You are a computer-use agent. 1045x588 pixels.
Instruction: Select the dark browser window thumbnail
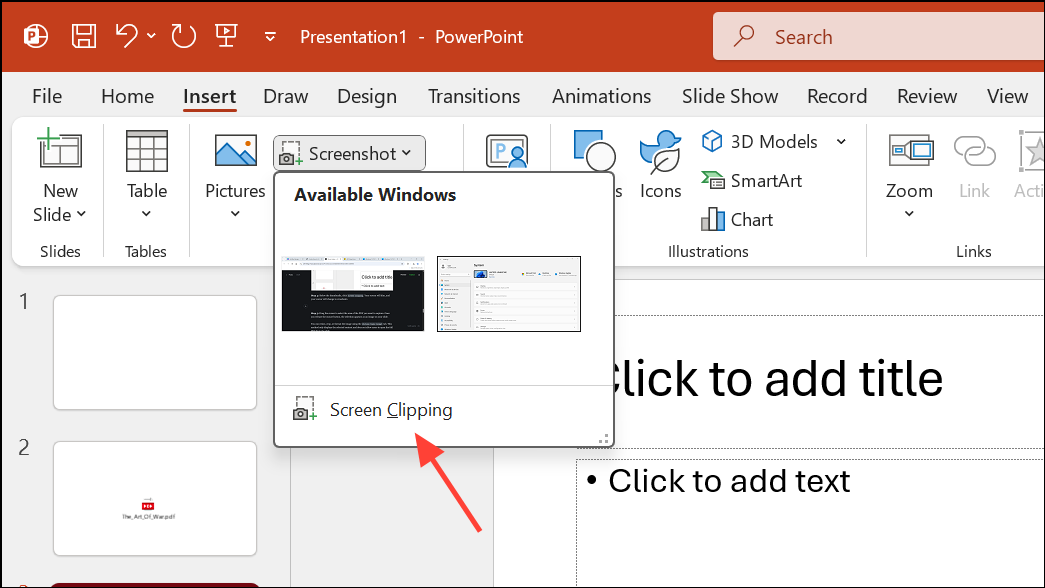353,294
